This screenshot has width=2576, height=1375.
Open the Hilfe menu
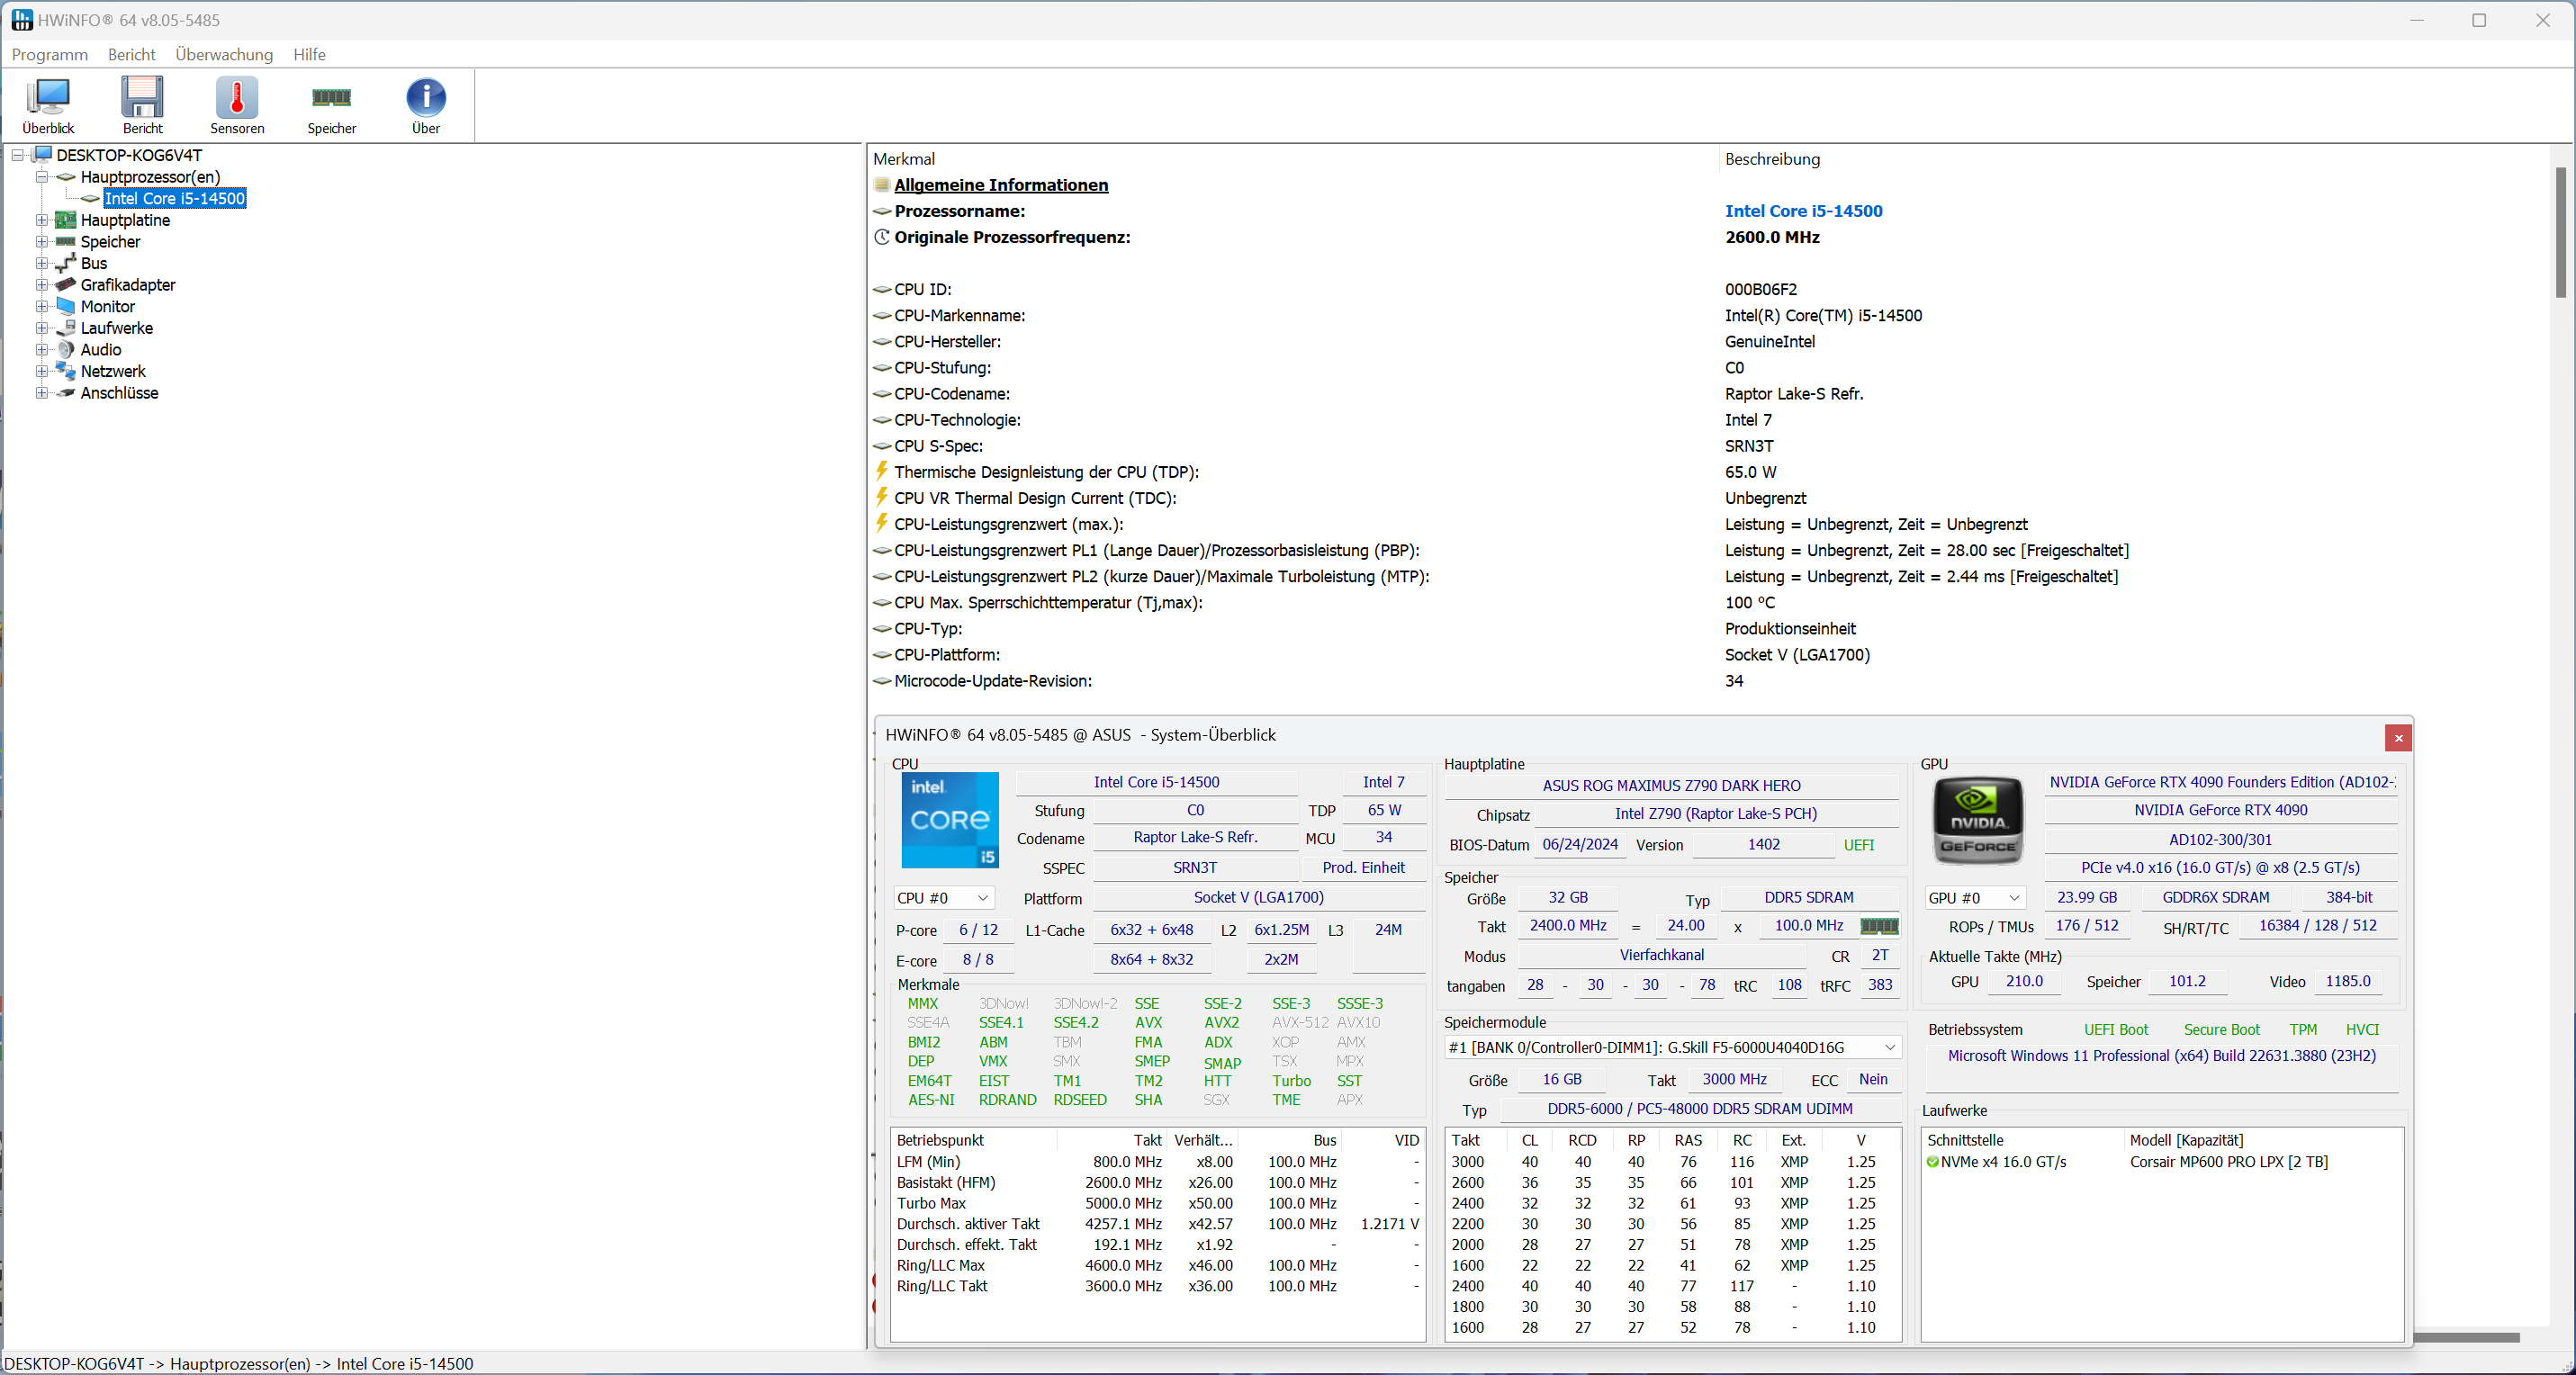click(310, 54)
